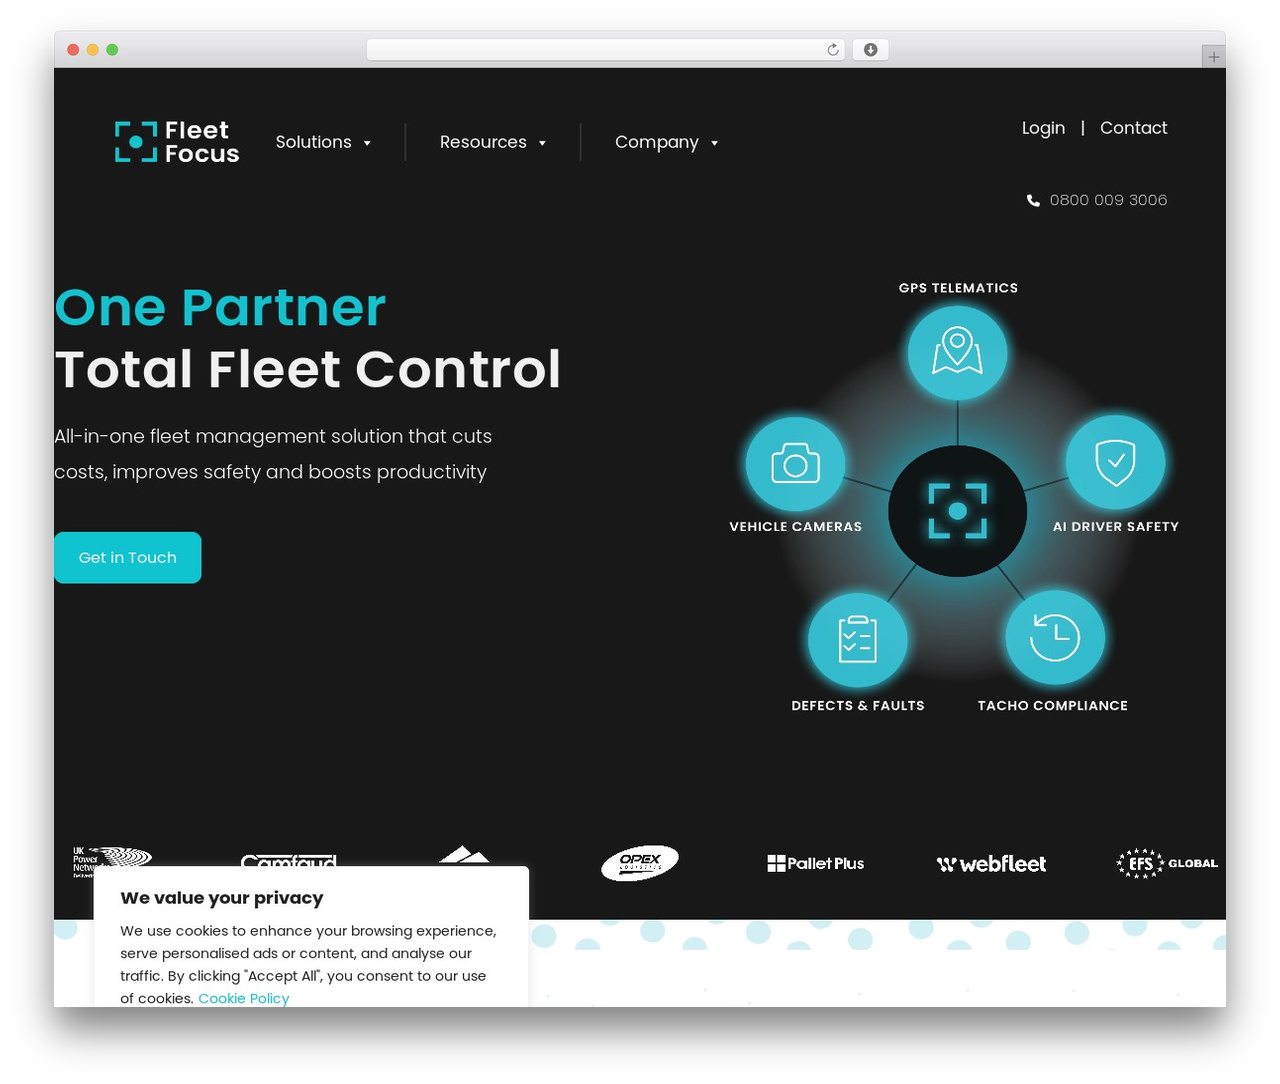Image resolution: width=1280 pixels, height=1084 pixels.
Task: Click the Total Fleet Control heading
Action: click(308, 369)
